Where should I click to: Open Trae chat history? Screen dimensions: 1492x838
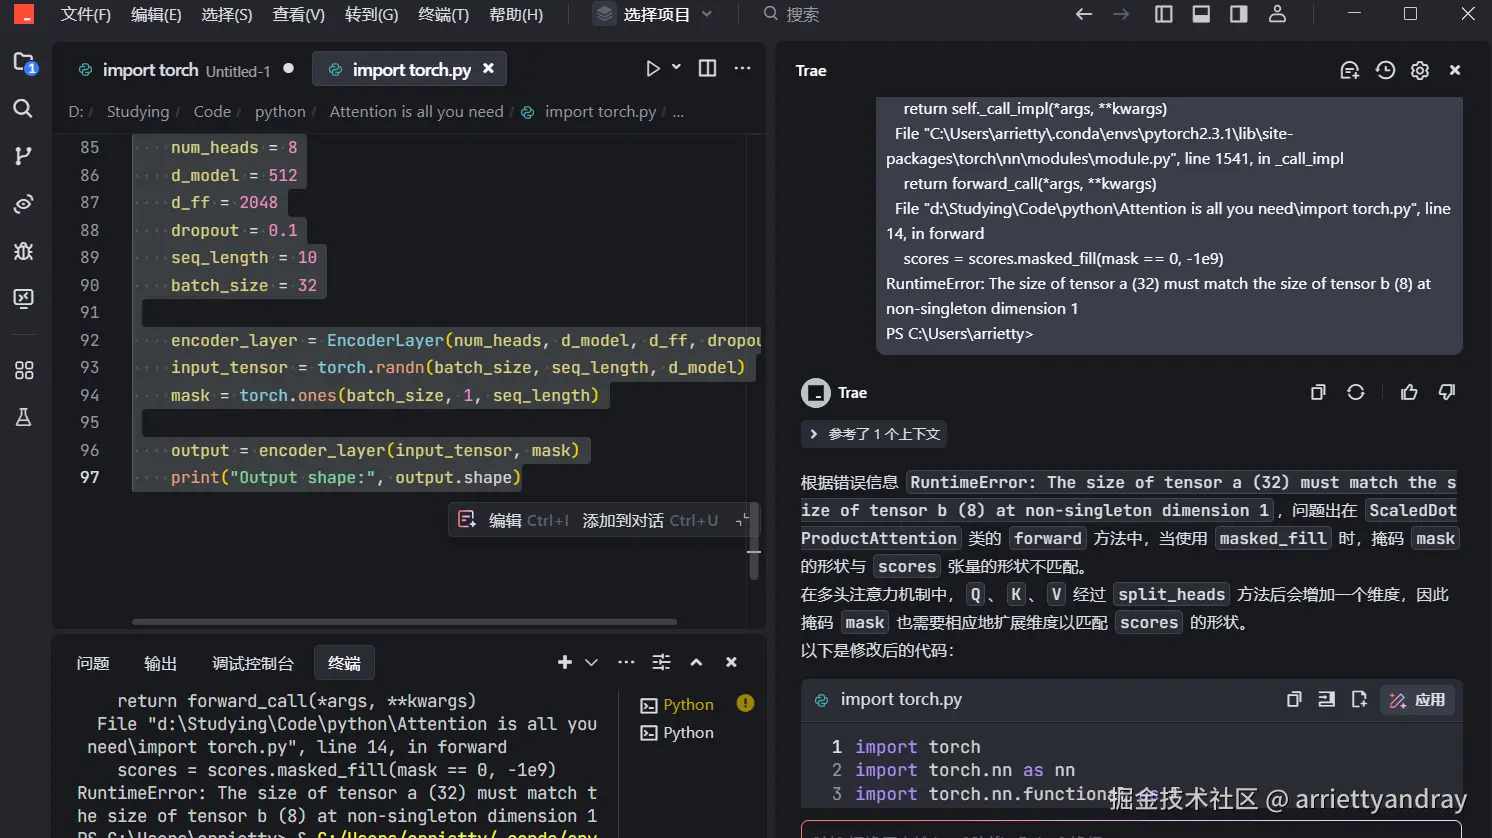[1385, 70]
